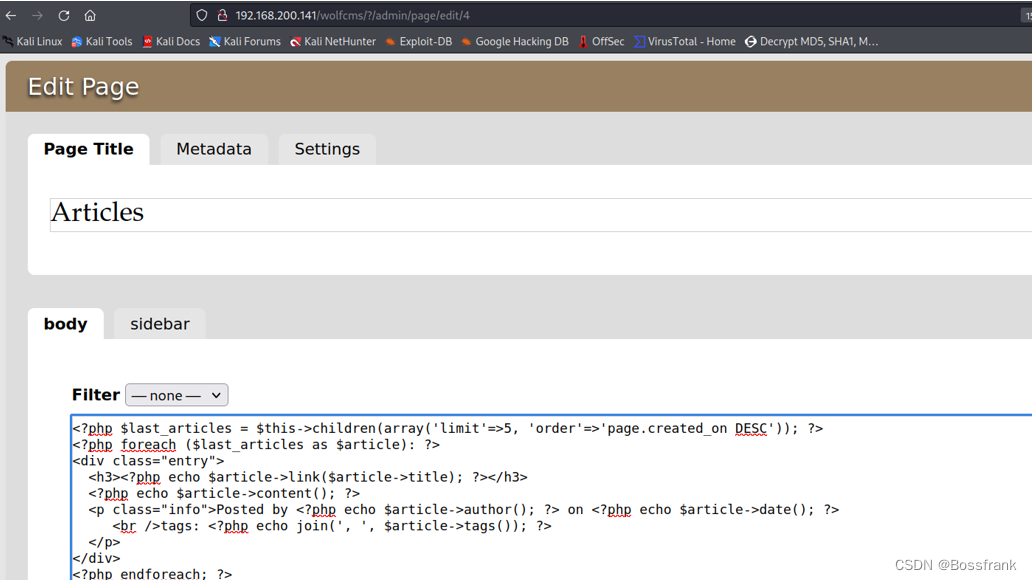Switch to the Metadata tab

click(x=214, y=149)
